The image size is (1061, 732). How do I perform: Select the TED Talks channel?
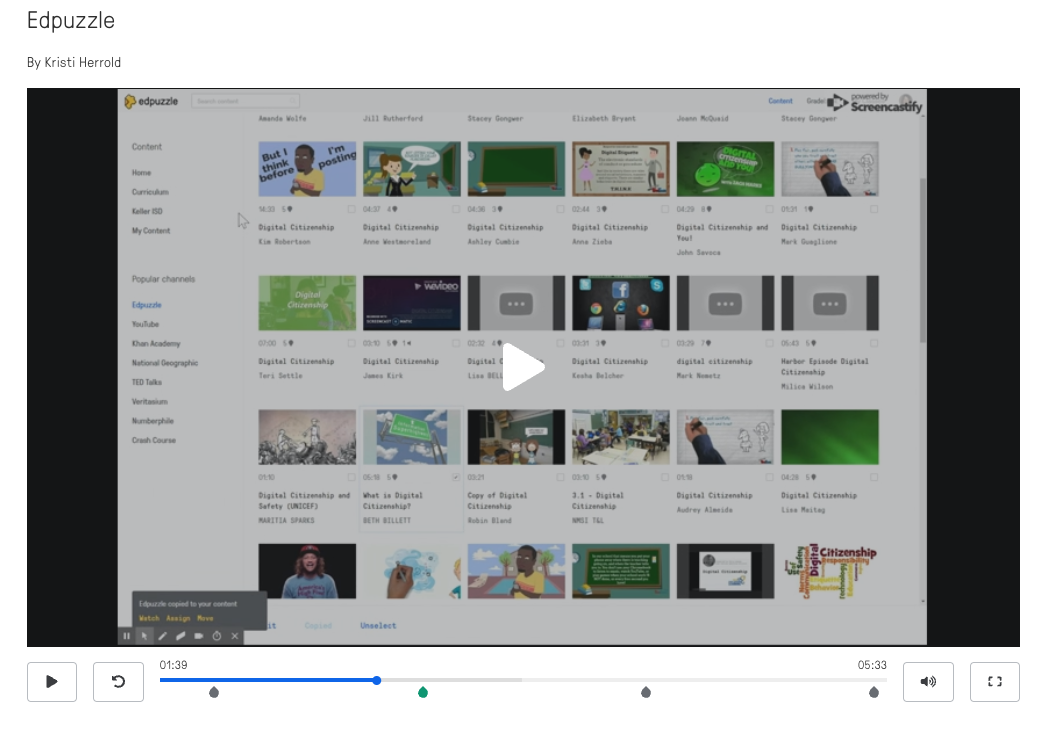click(147, 382)
